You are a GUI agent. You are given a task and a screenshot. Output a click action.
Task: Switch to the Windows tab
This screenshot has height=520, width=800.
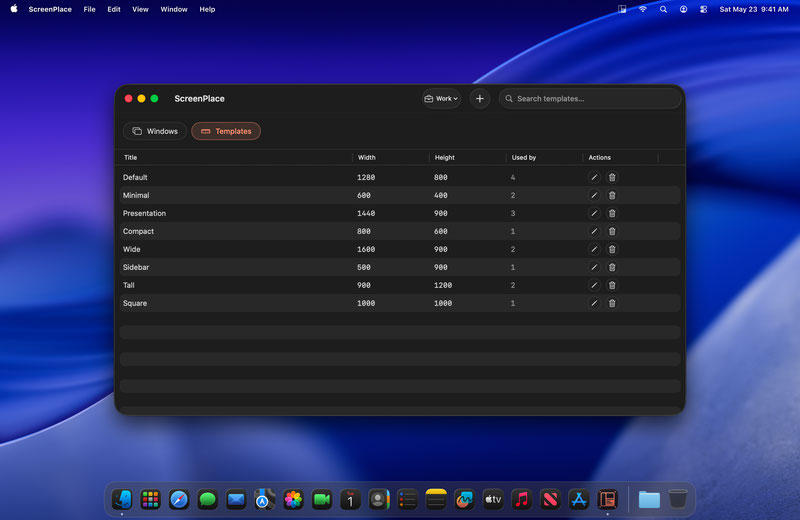click(155, 131)
